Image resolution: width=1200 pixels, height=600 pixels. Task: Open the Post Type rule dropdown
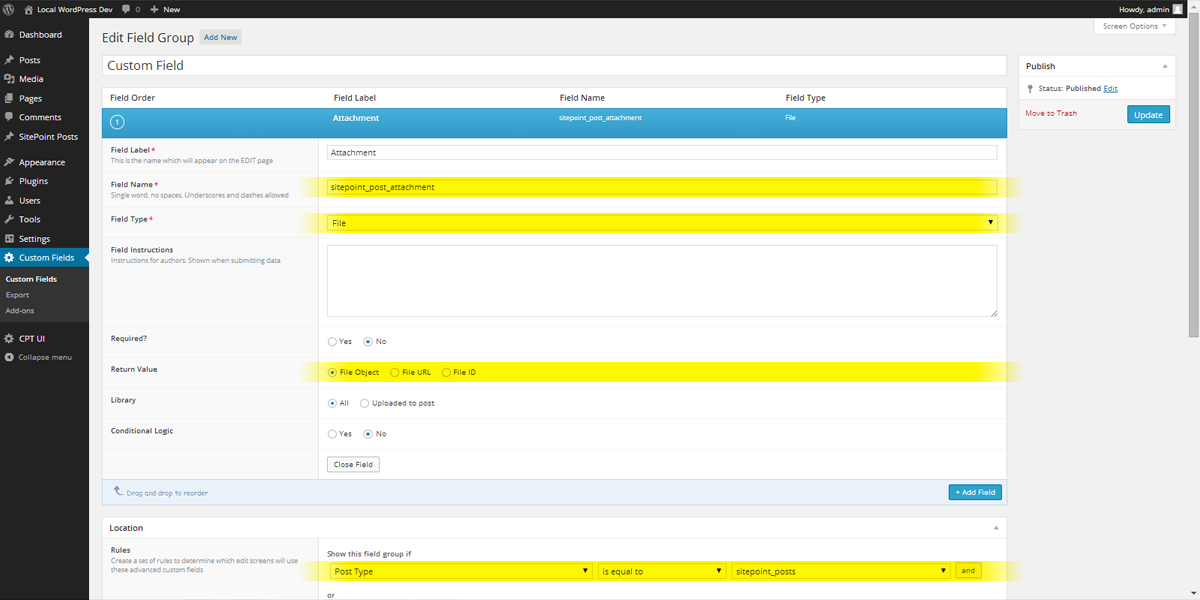tap(461, 572)
